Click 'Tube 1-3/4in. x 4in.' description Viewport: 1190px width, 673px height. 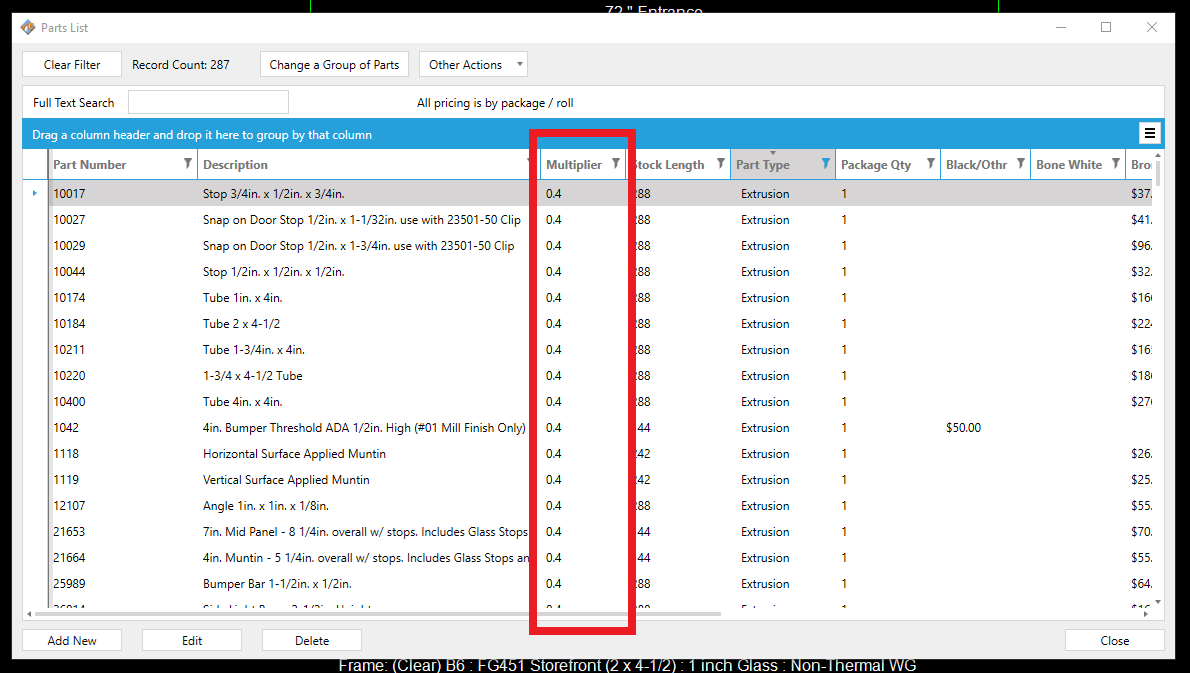pos(253,350)
